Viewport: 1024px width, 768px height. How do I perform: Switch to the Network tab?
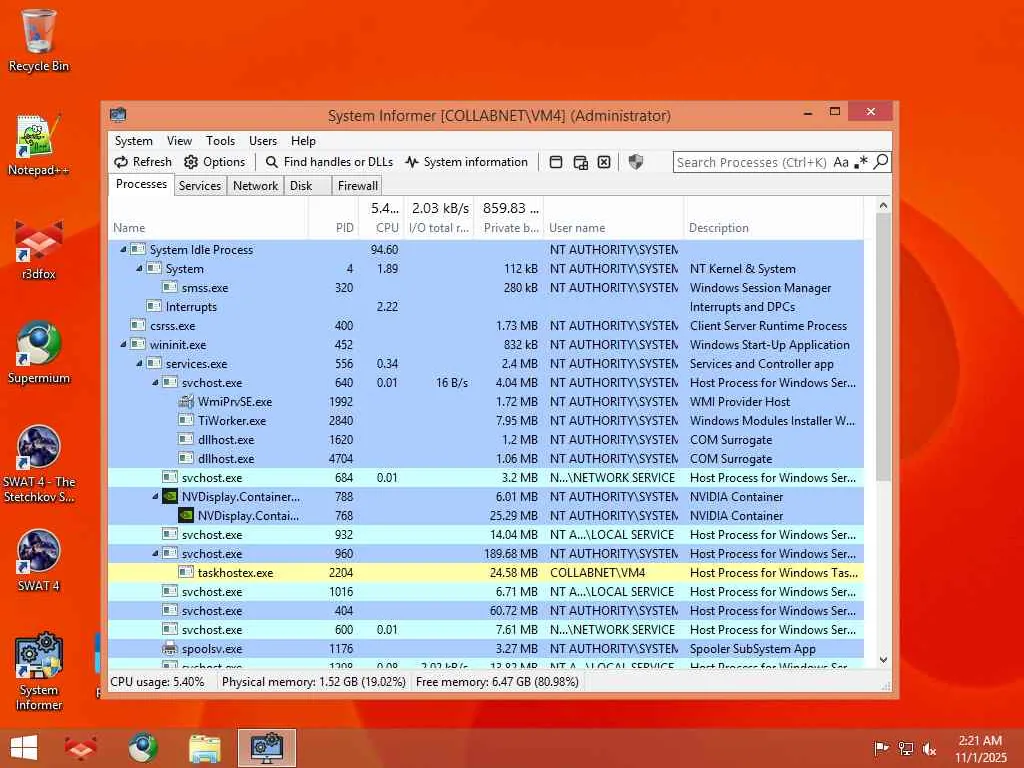pos(255,186)
